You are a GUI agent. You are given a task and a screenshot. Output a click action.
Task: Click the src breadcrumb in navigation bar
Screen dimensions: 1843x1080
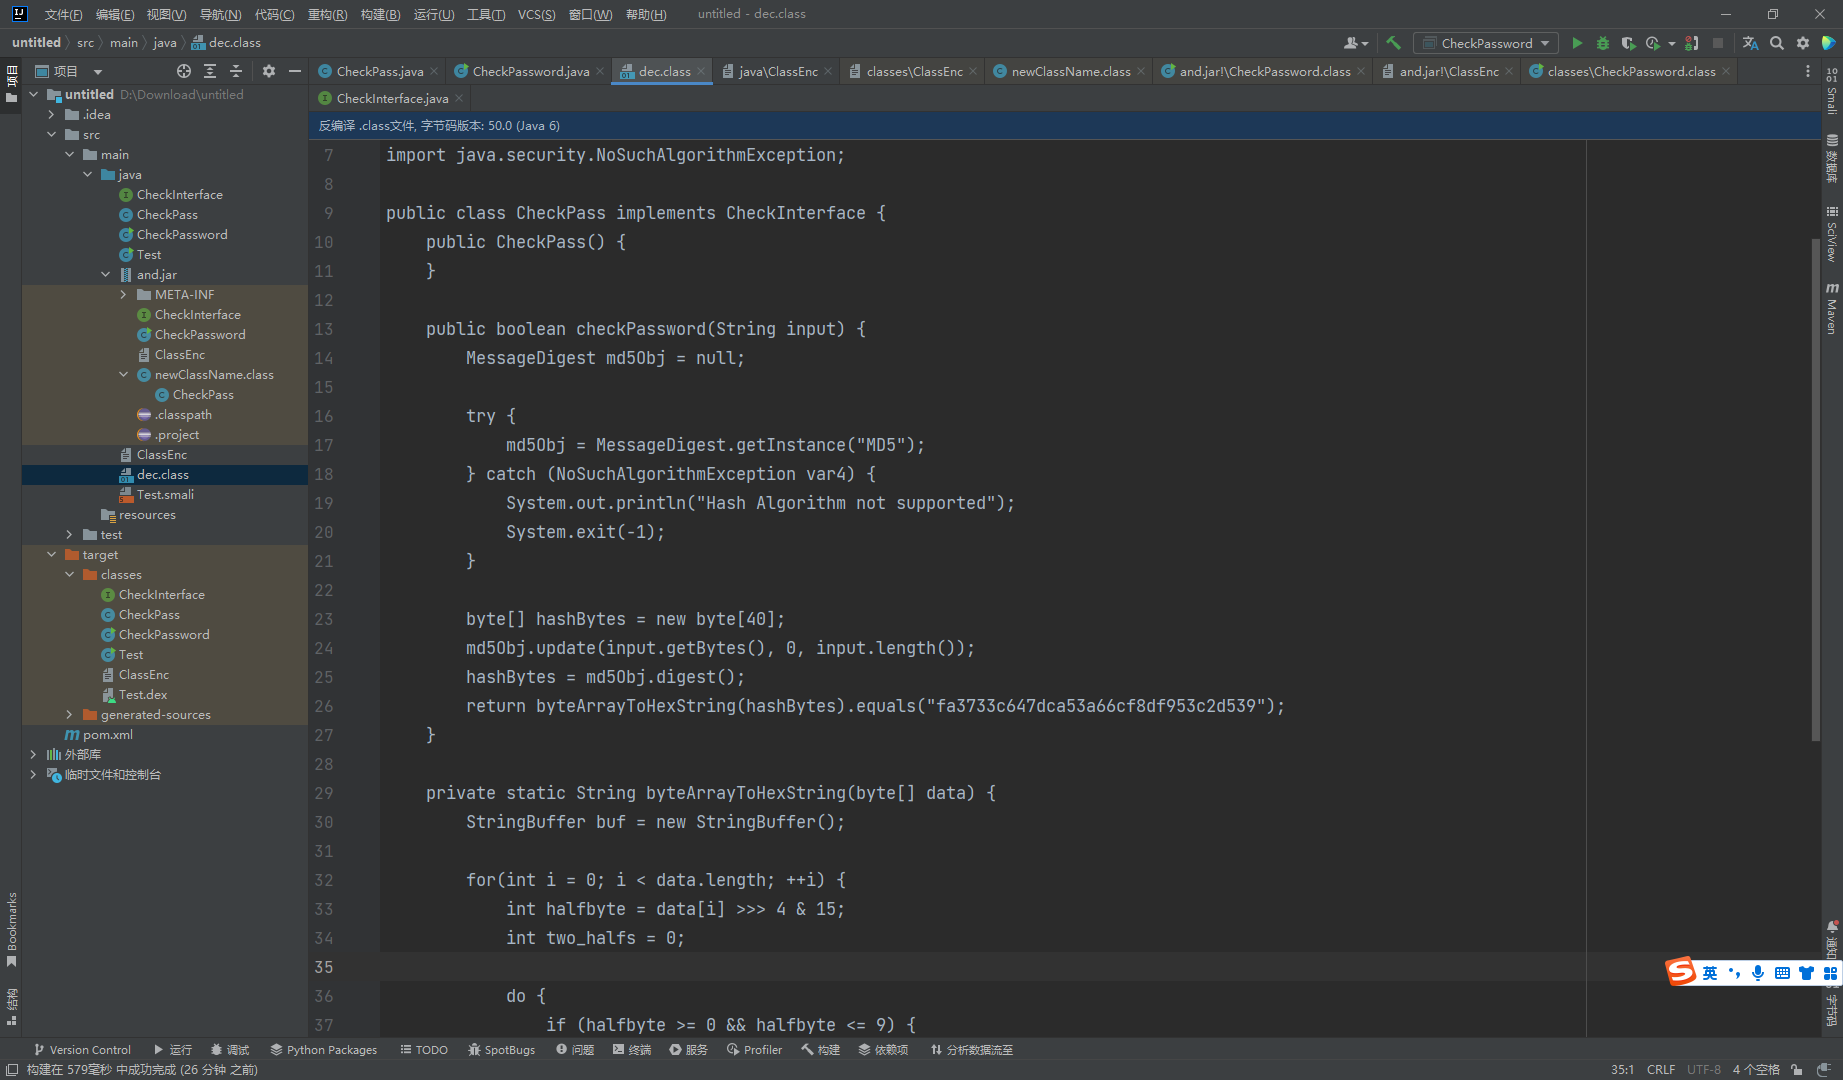point(85,43)
